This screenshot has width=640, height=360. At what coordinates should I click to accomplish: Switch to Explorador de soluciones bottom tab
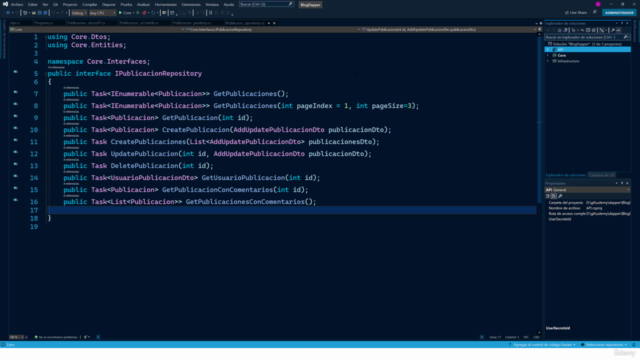pos(566,175)
